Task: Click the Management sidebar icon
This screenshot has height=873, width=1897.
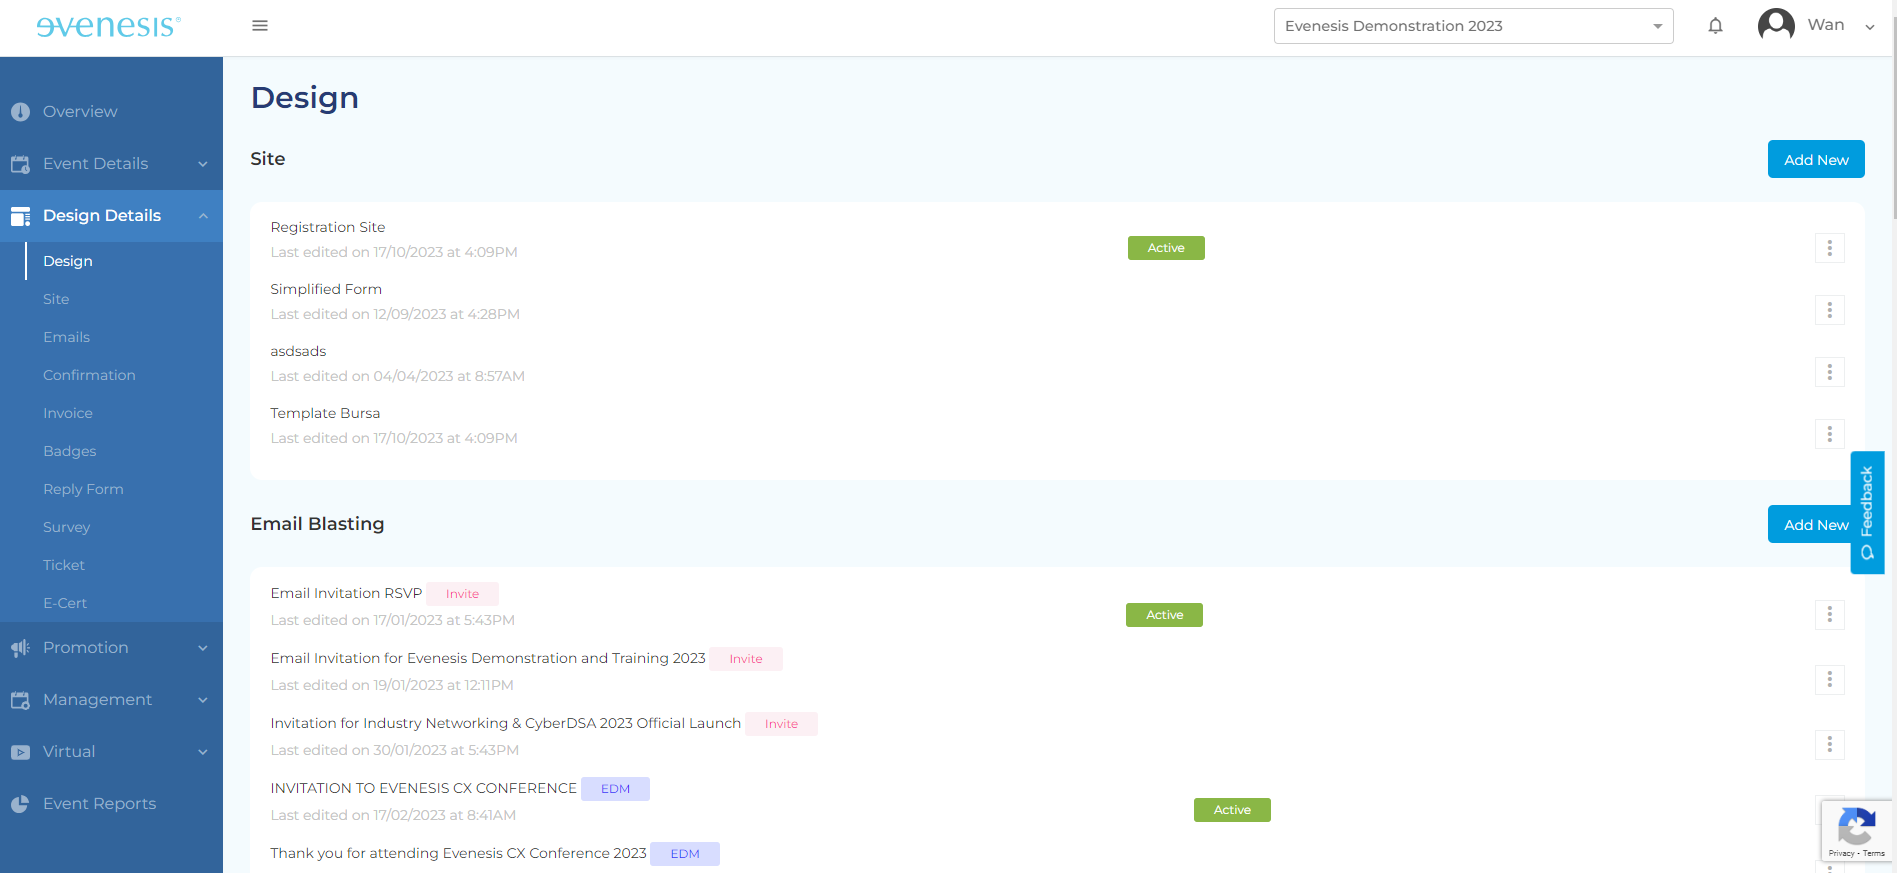Action: 20,700
